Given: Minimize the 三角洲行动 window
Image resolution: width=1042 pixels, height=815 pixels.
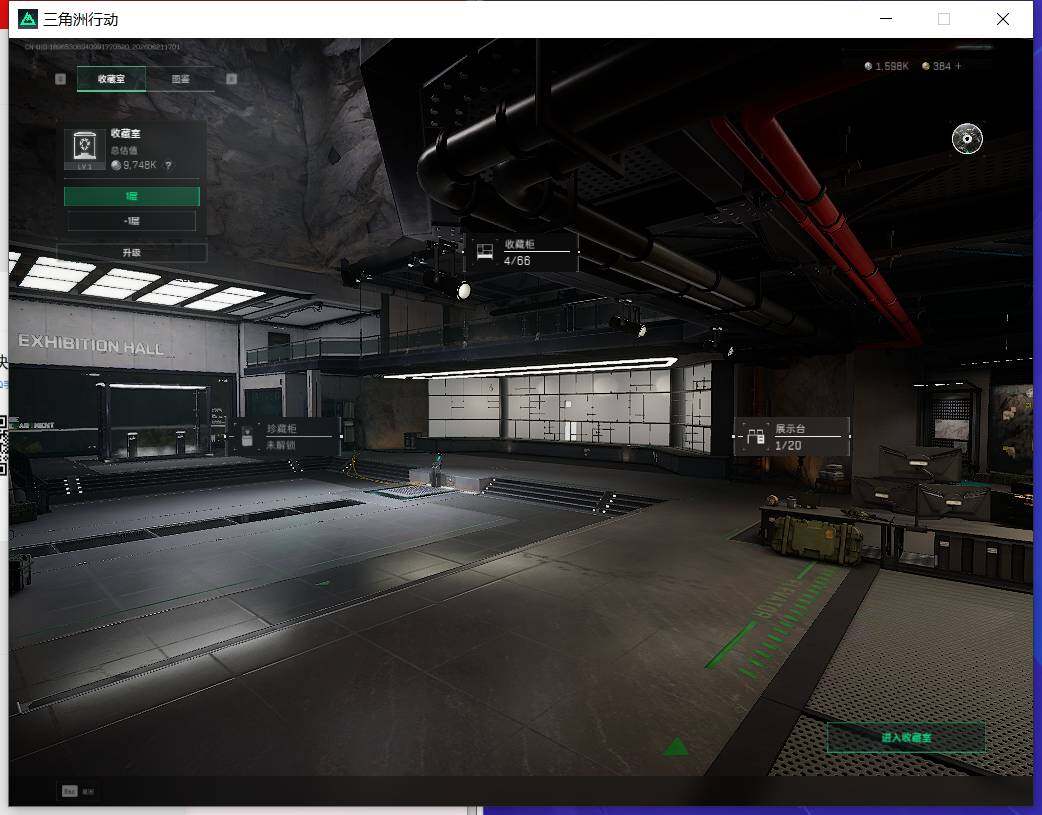Looking at the screenshot, I should tap(886, 19).
